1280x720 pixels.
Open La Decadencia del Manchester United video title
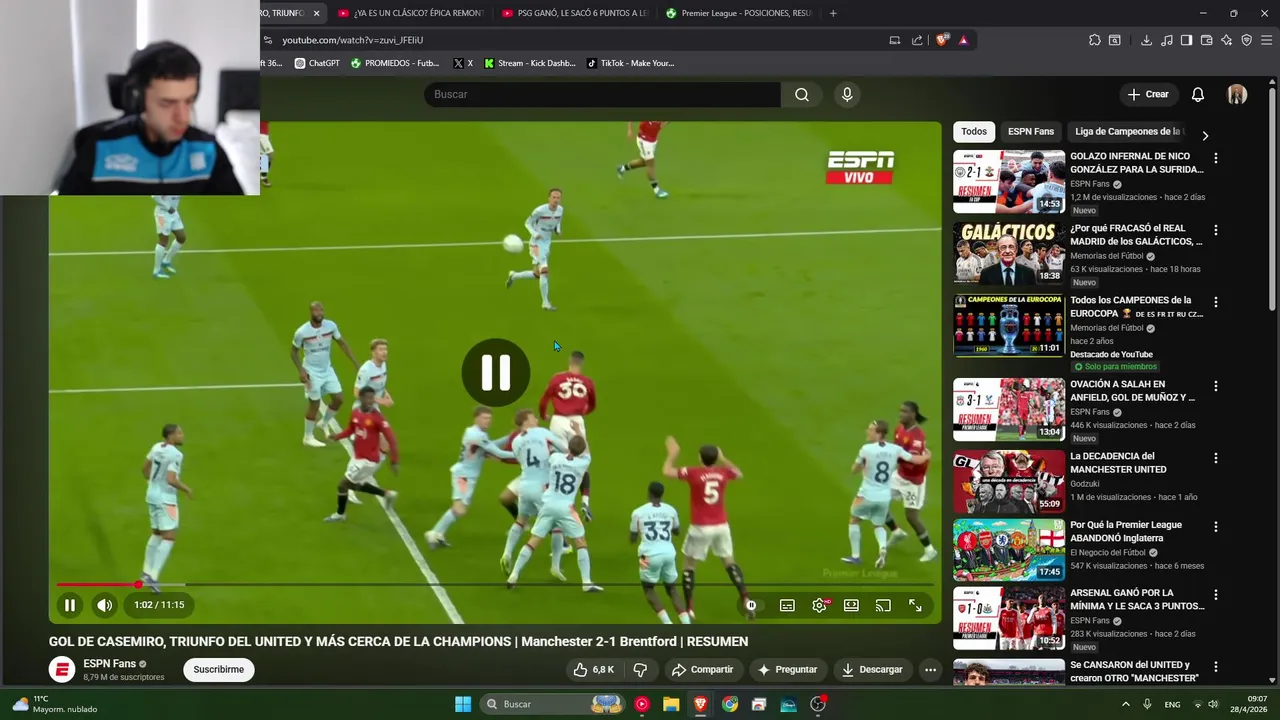click(1118, 463)
